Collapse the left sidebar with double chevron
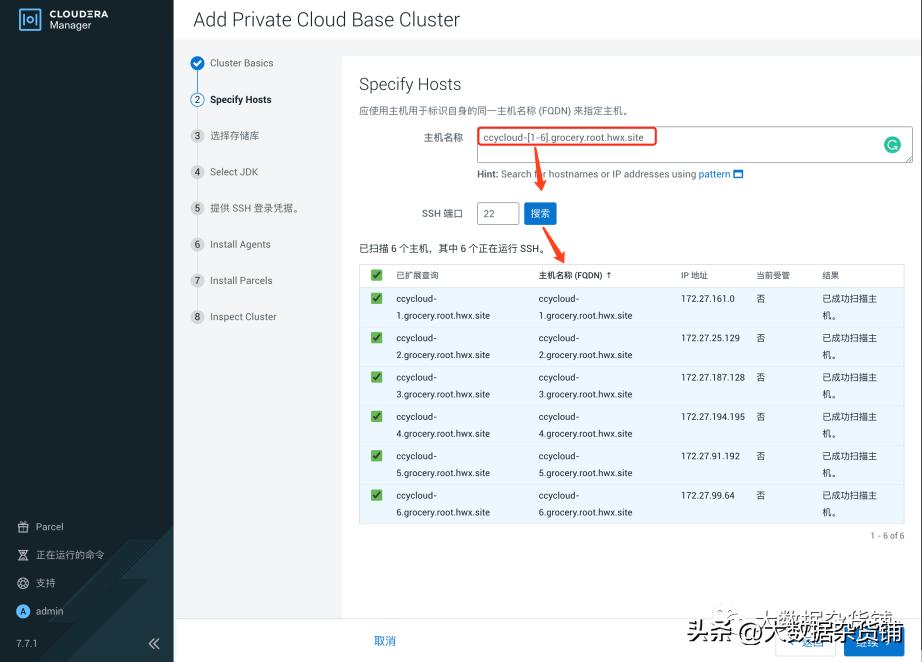922x662 pixels. (x=155, y=644)
